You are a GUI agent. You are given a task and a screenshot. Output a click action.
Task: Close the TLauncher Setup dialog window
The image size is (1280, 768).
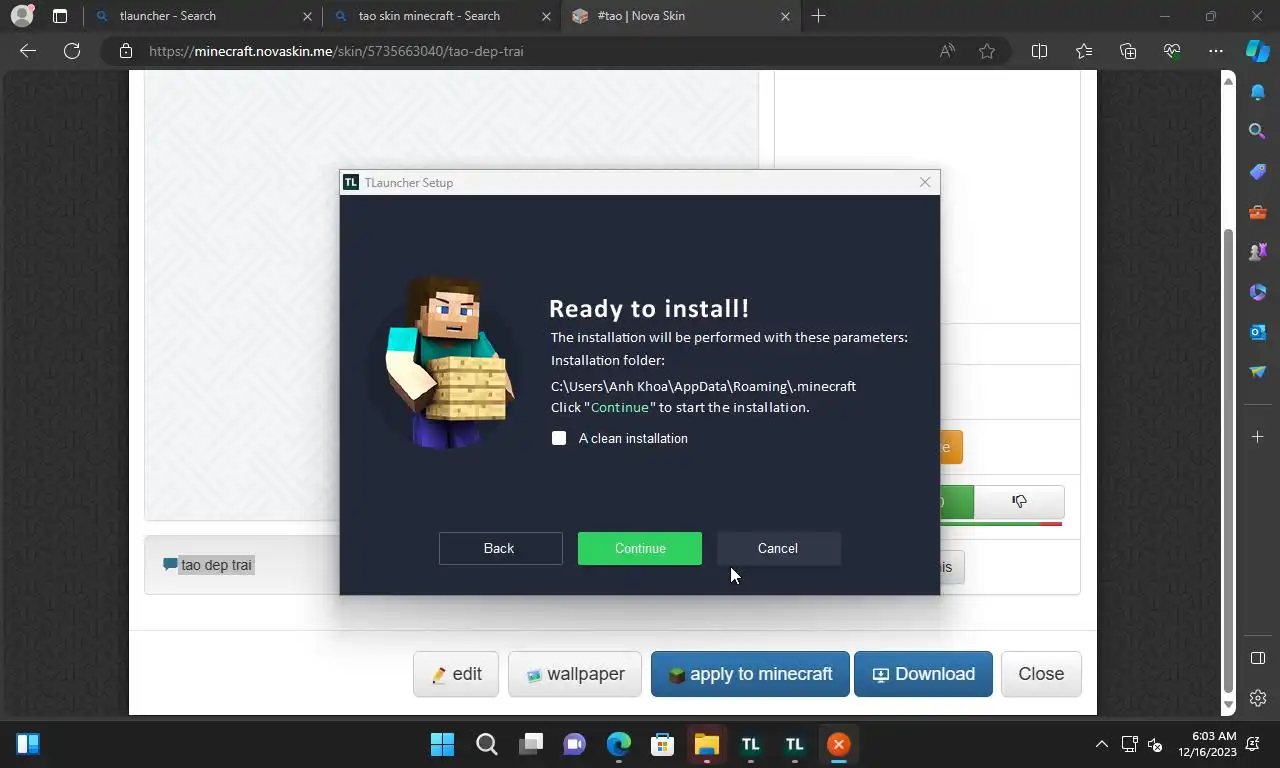click(x=925, y=182)
